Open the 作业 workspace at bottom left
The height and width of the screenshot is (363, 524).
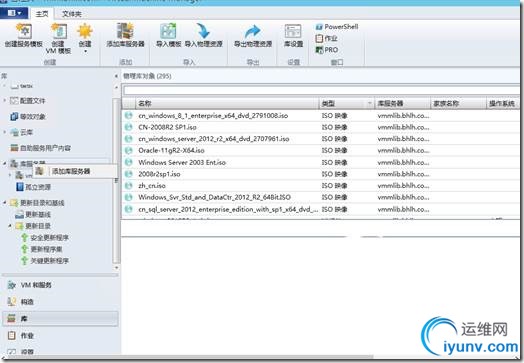point(60,335)
